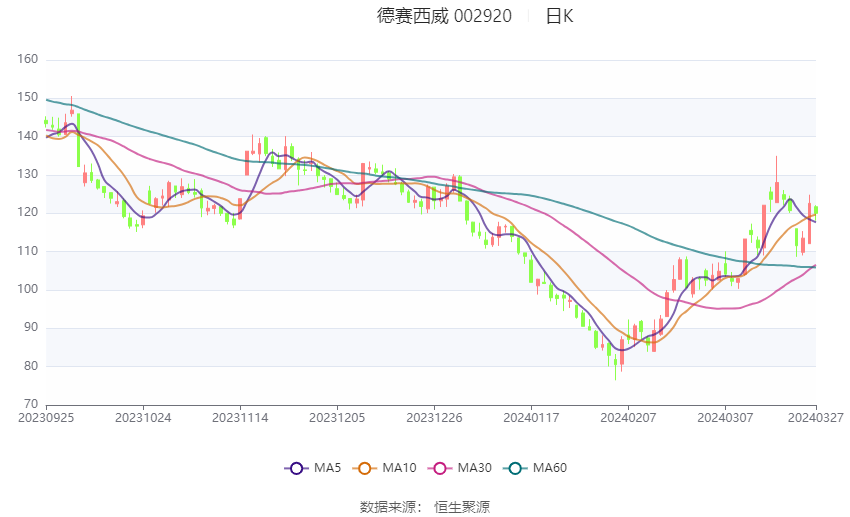Screen dimensions: 850x517
Task: Click the MA5 legend text label
Action: click(x=327, y=468)
